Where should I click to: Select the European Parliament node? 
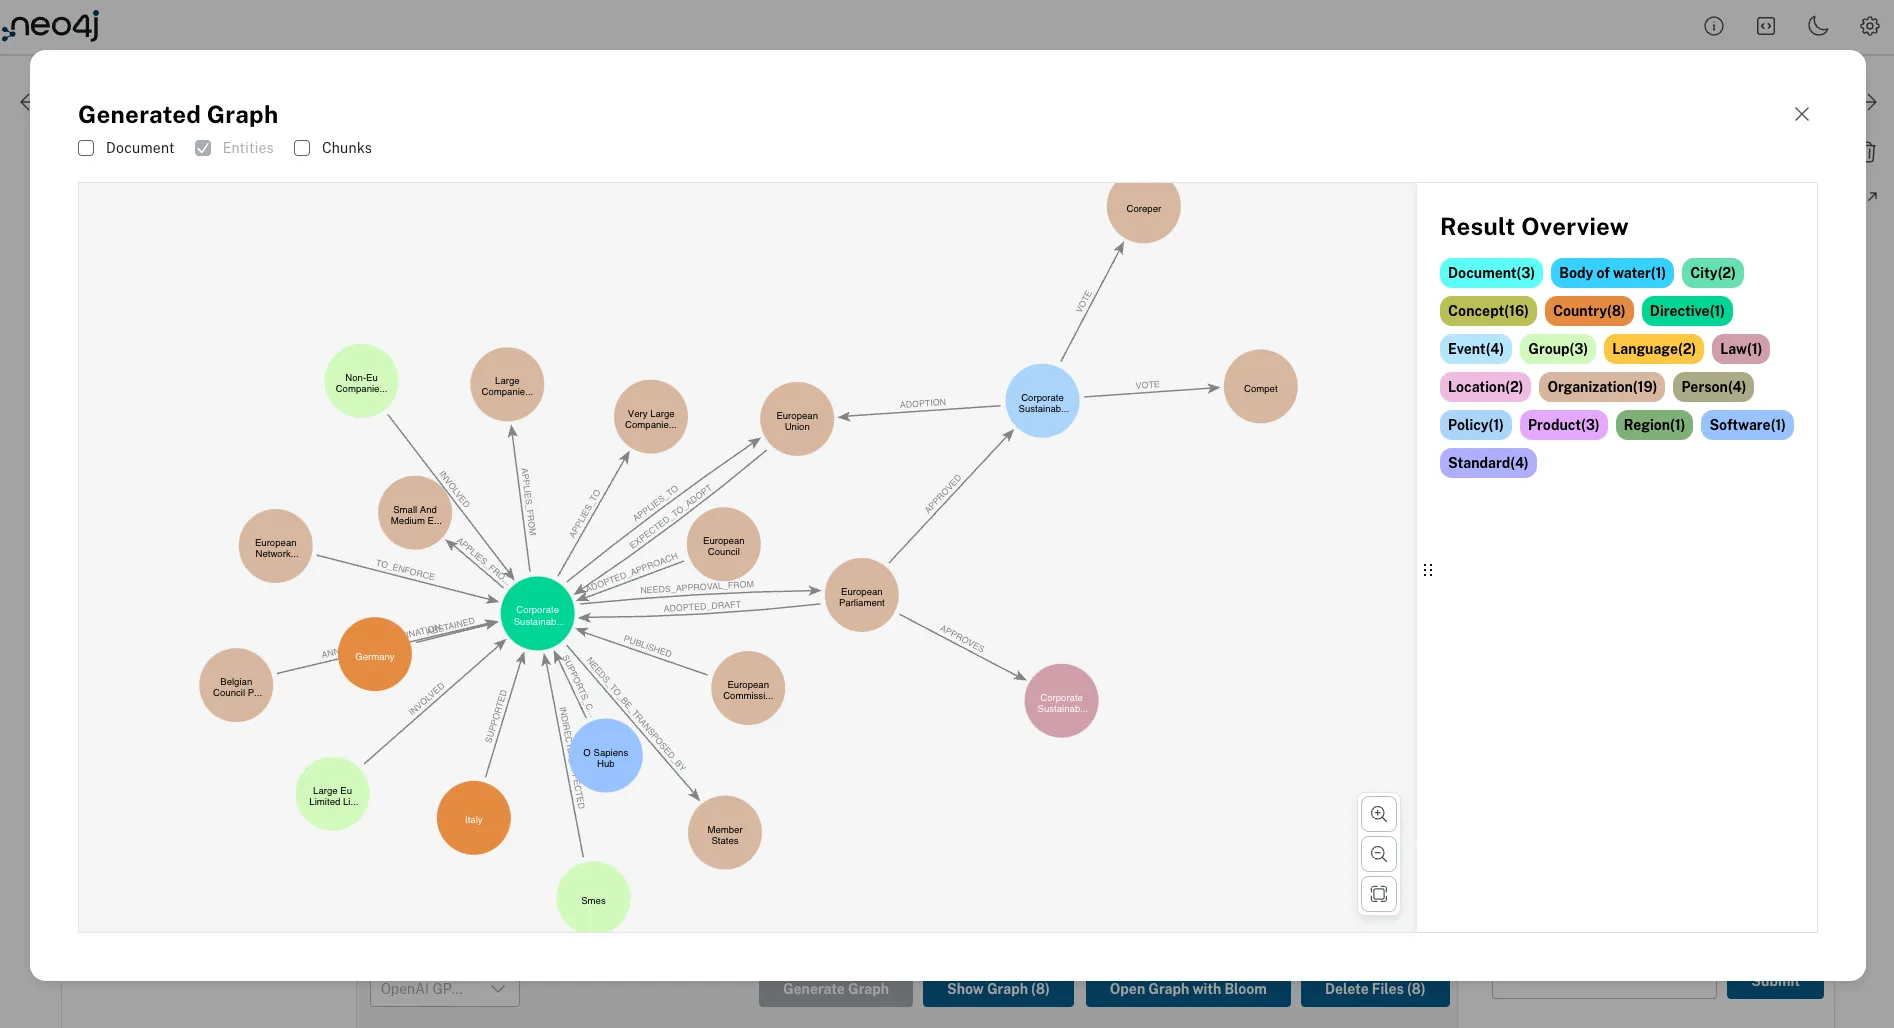862,596
